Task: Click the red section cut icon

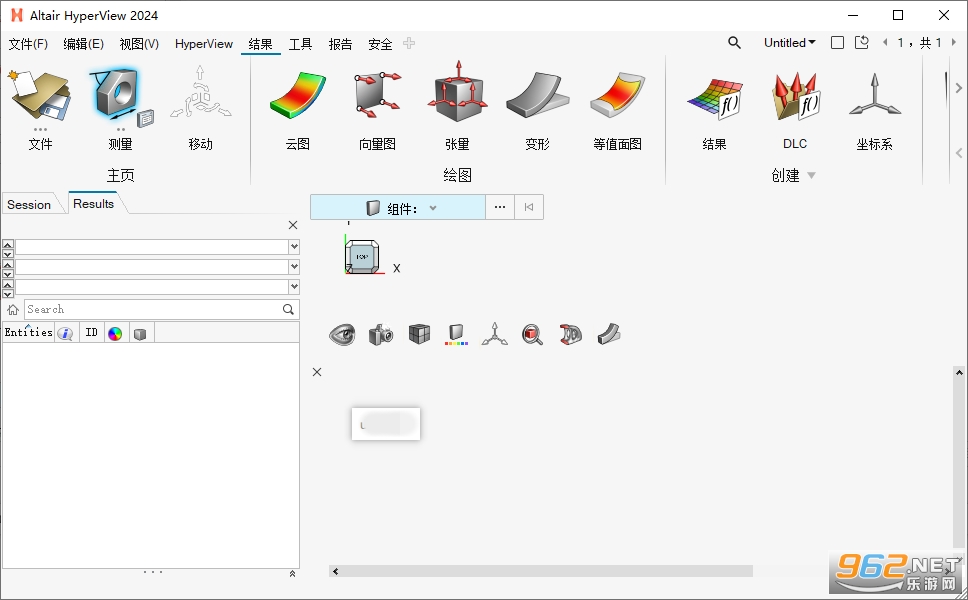Action: click(570, 335)
